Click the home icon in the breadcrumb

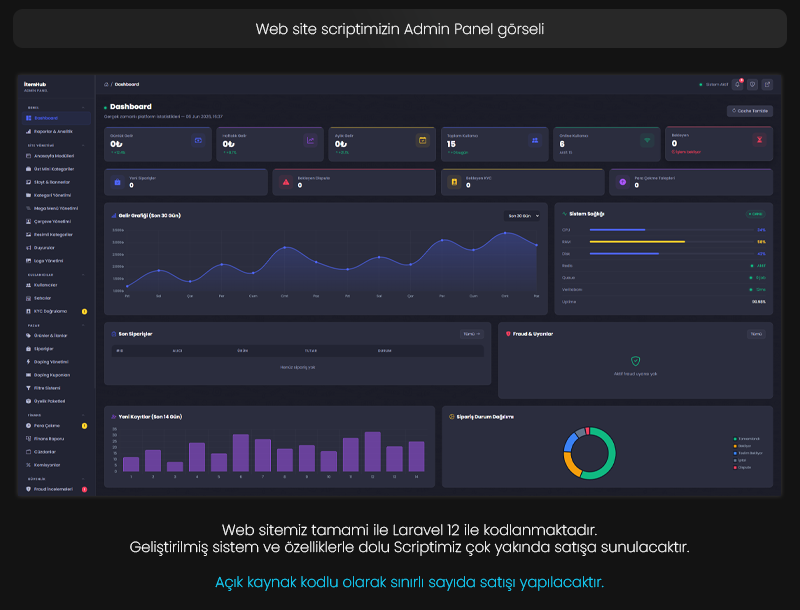point(106,85)
